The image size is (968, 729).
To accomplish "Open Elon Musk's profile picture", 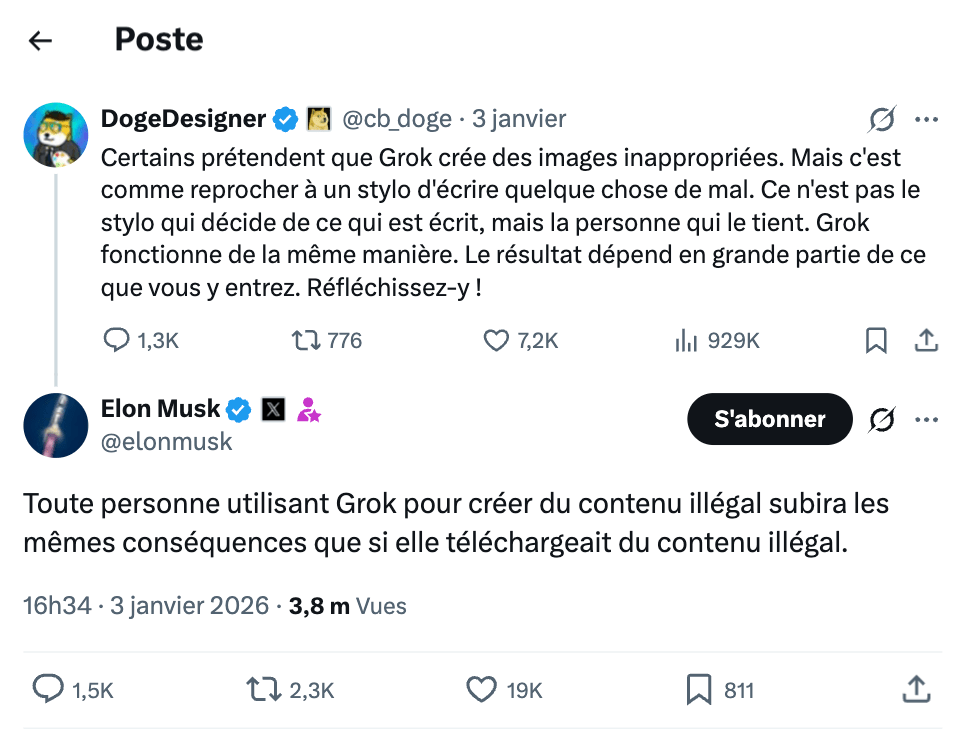I will pyautogui.click(x=56, y=425).
